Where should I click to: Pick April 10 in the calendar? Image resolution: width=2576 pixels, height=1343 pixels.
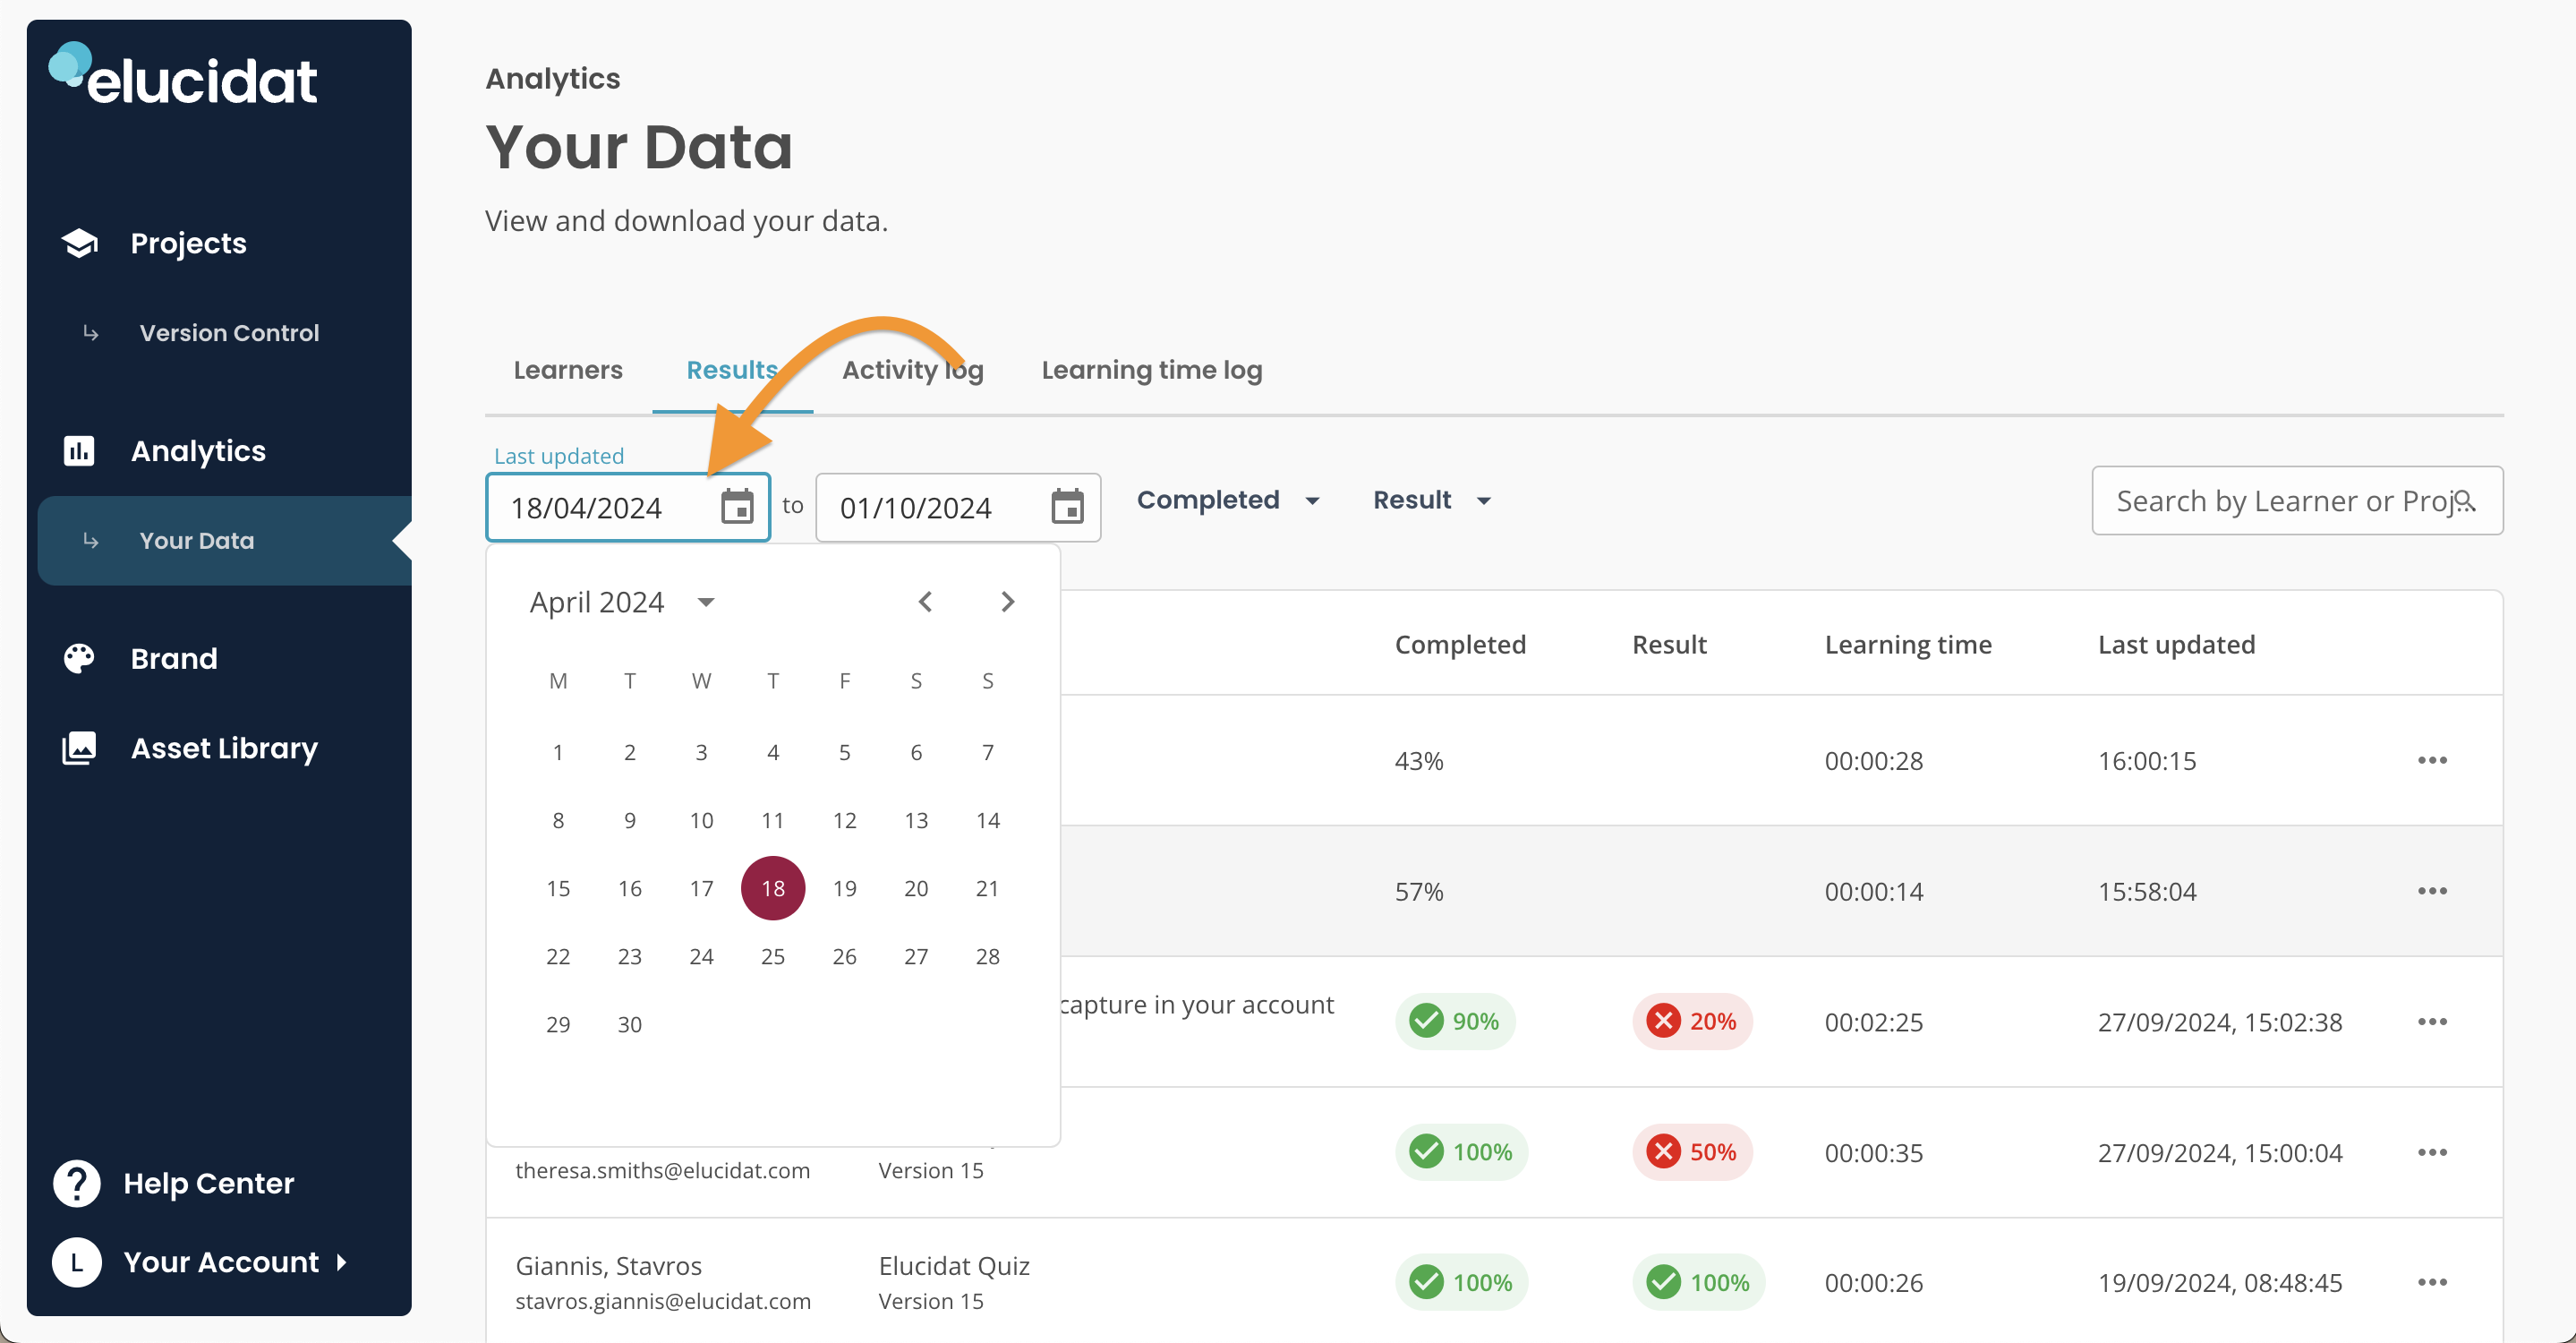point(701,820)
